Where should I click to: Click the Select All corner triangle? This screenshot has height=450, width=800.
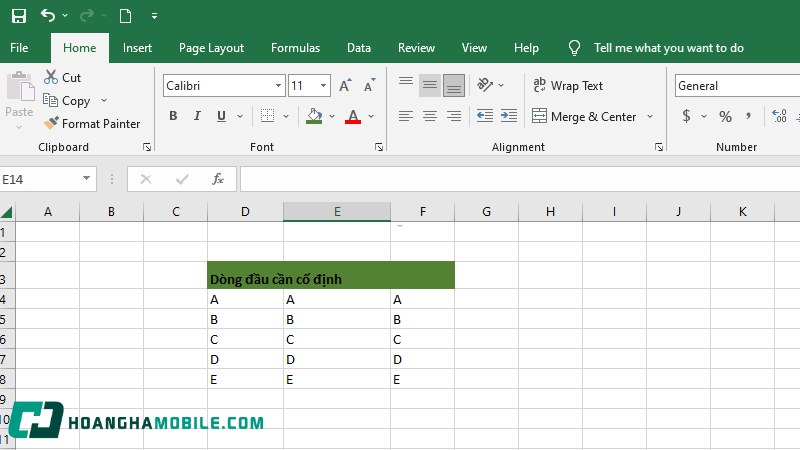point(7,212)
